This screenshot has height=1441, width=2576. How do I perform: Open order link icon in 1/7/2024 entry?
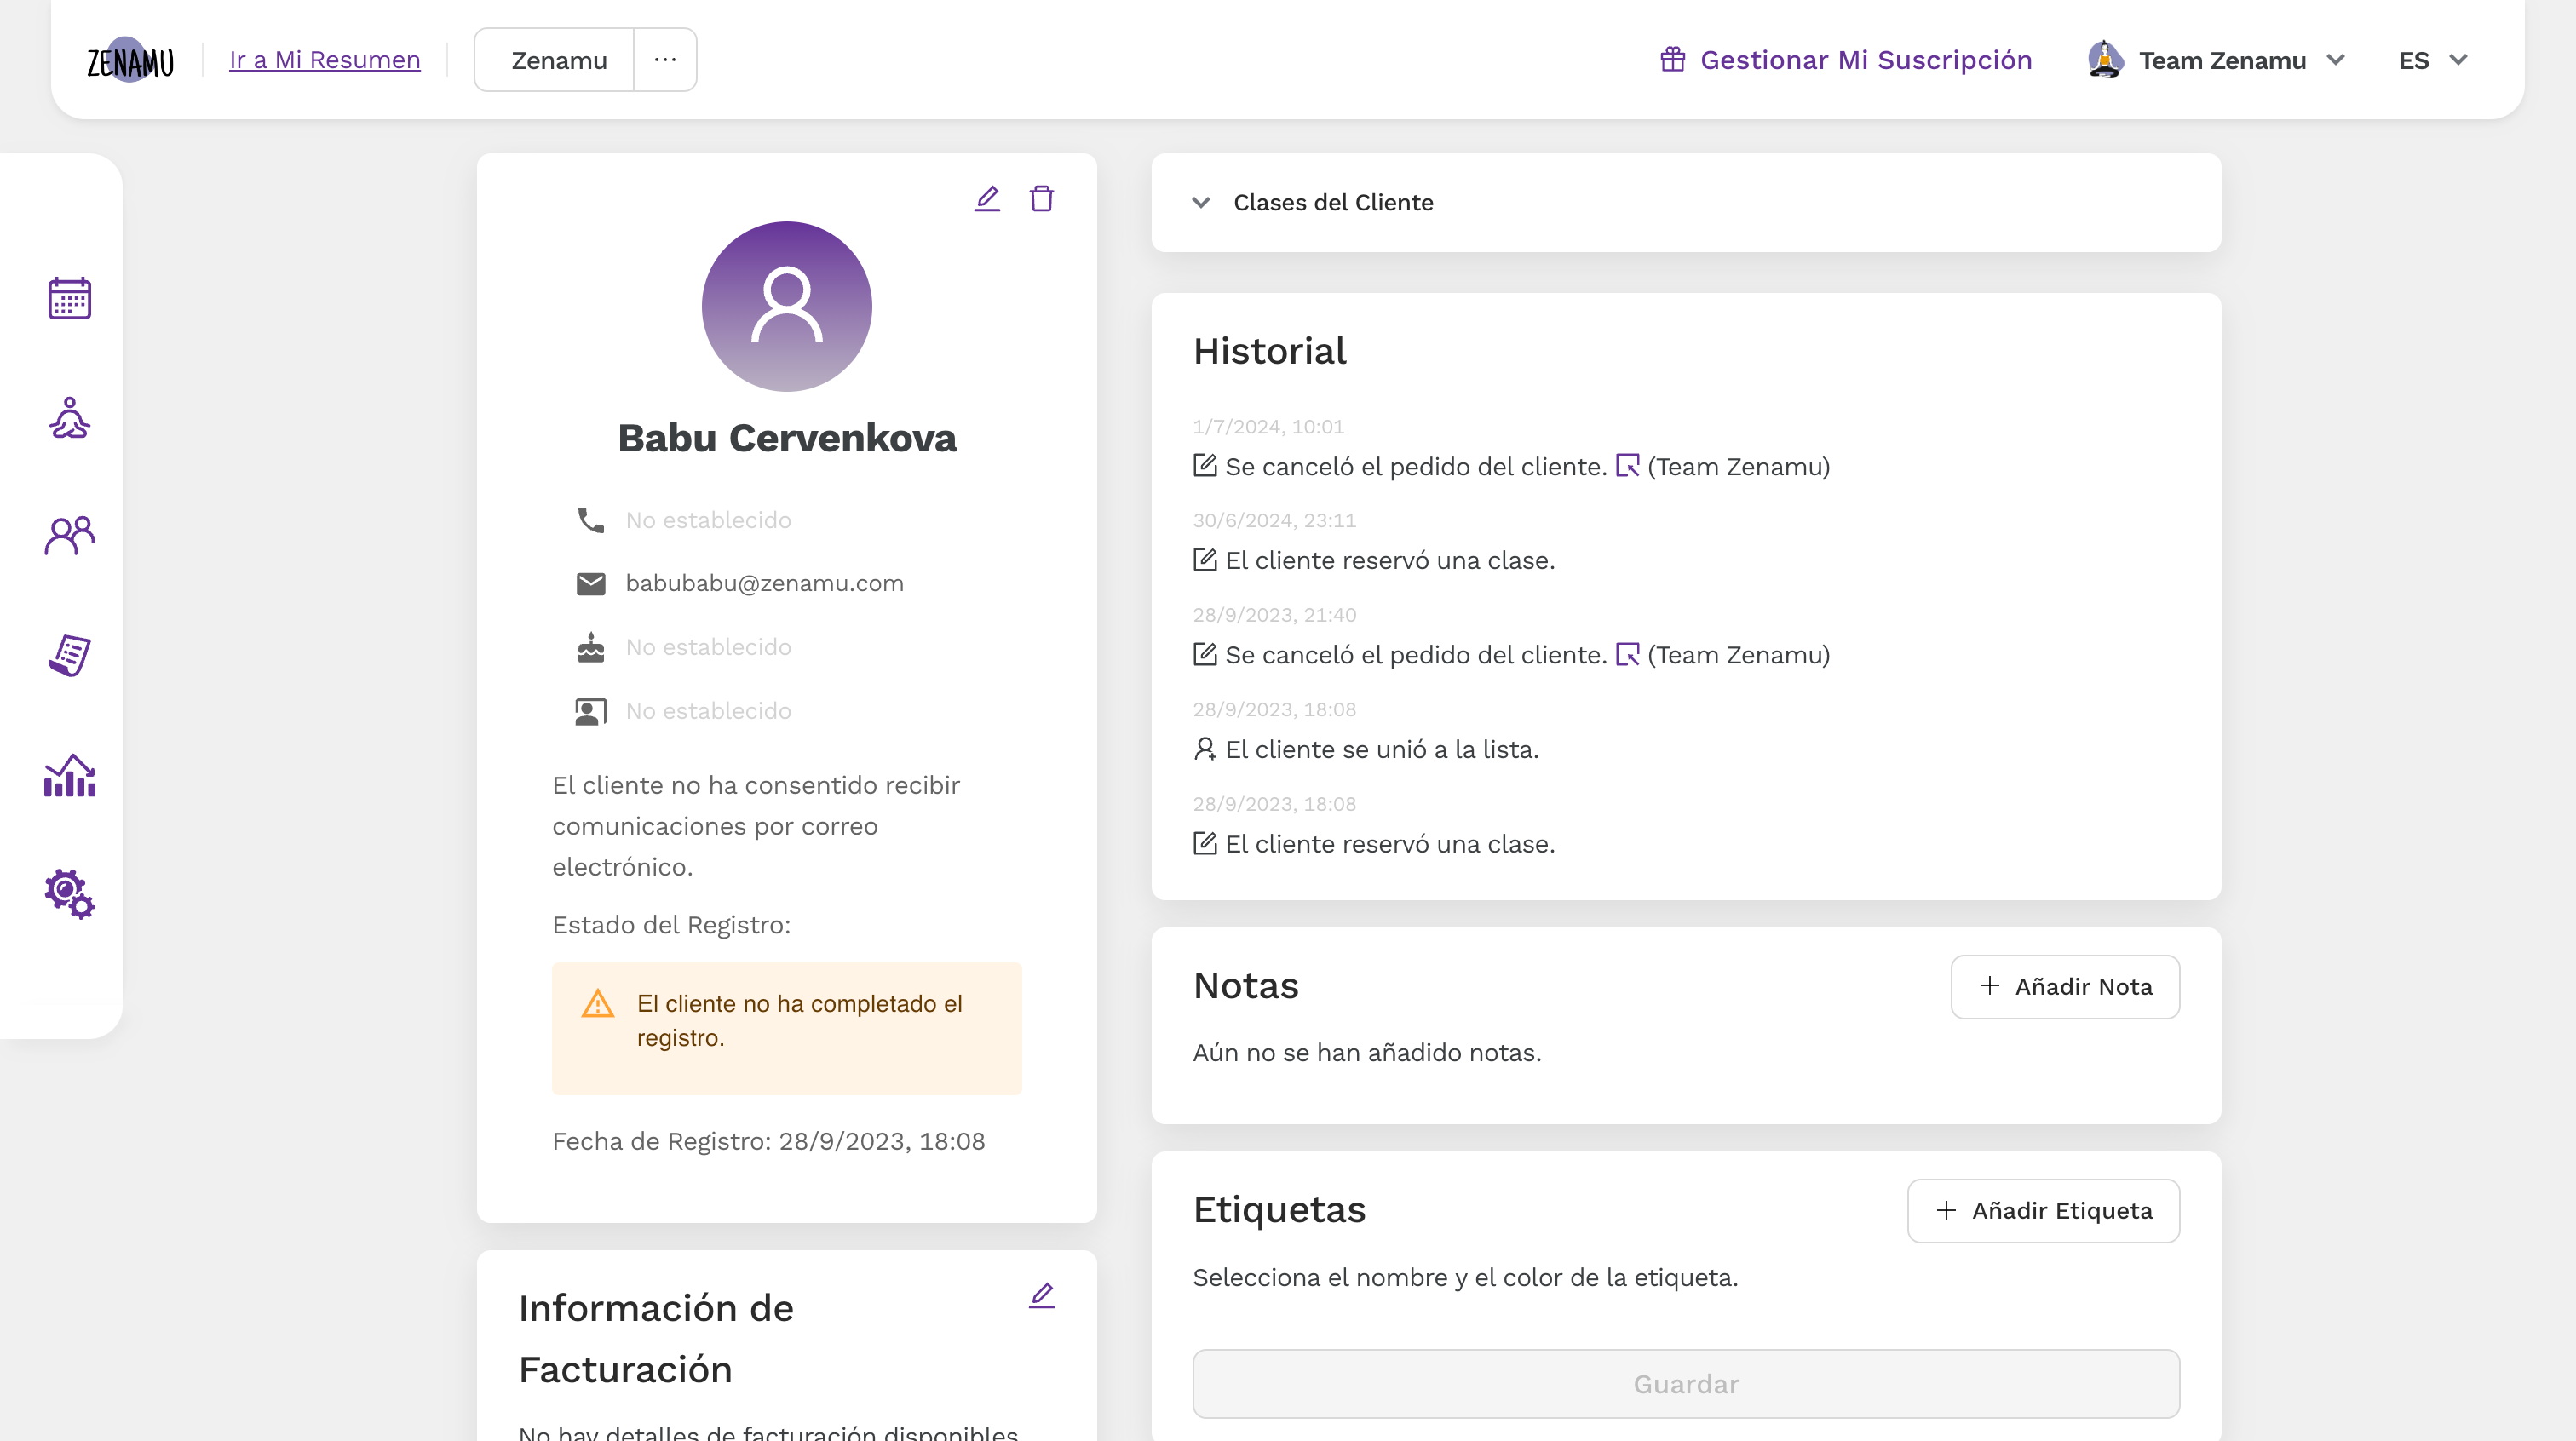pyautogui.click(x=1627, y=466)
